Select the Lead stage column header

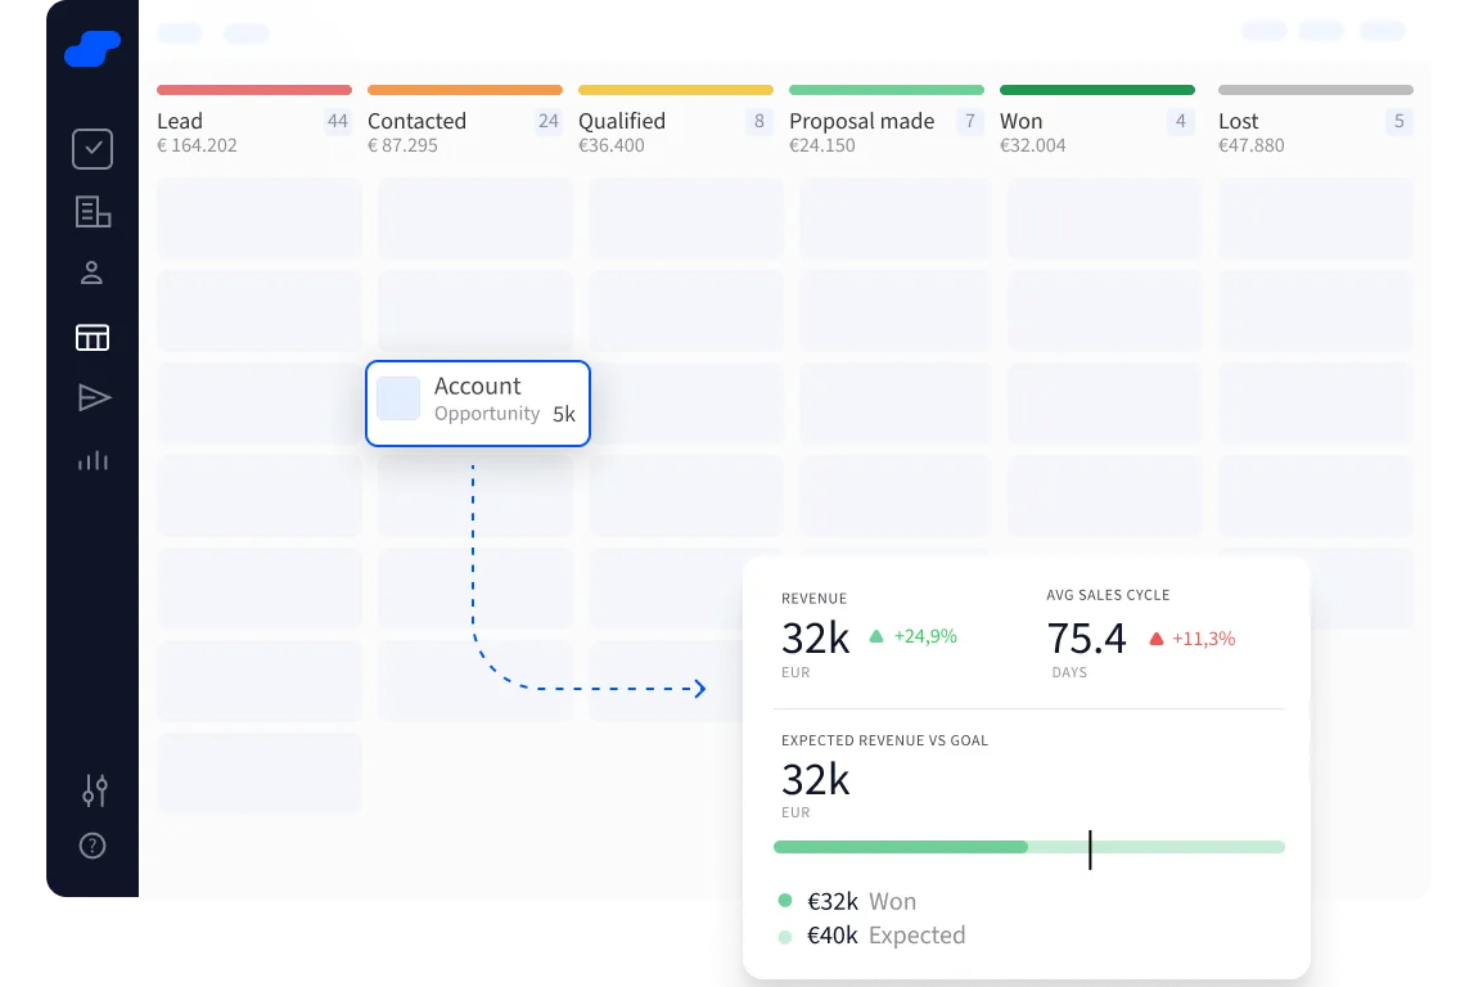coord(179,120)
